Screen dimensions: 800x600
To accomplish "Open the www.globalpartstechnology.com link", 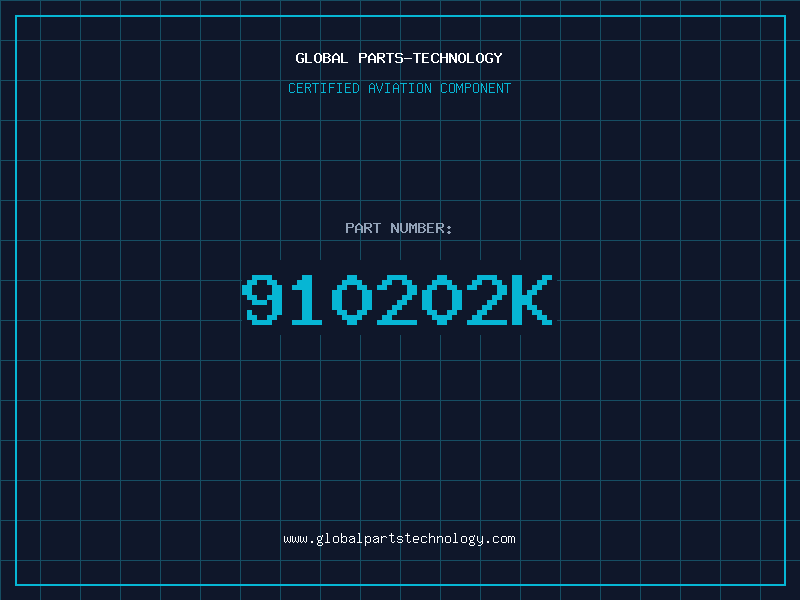I will click(x=399, y=539).
